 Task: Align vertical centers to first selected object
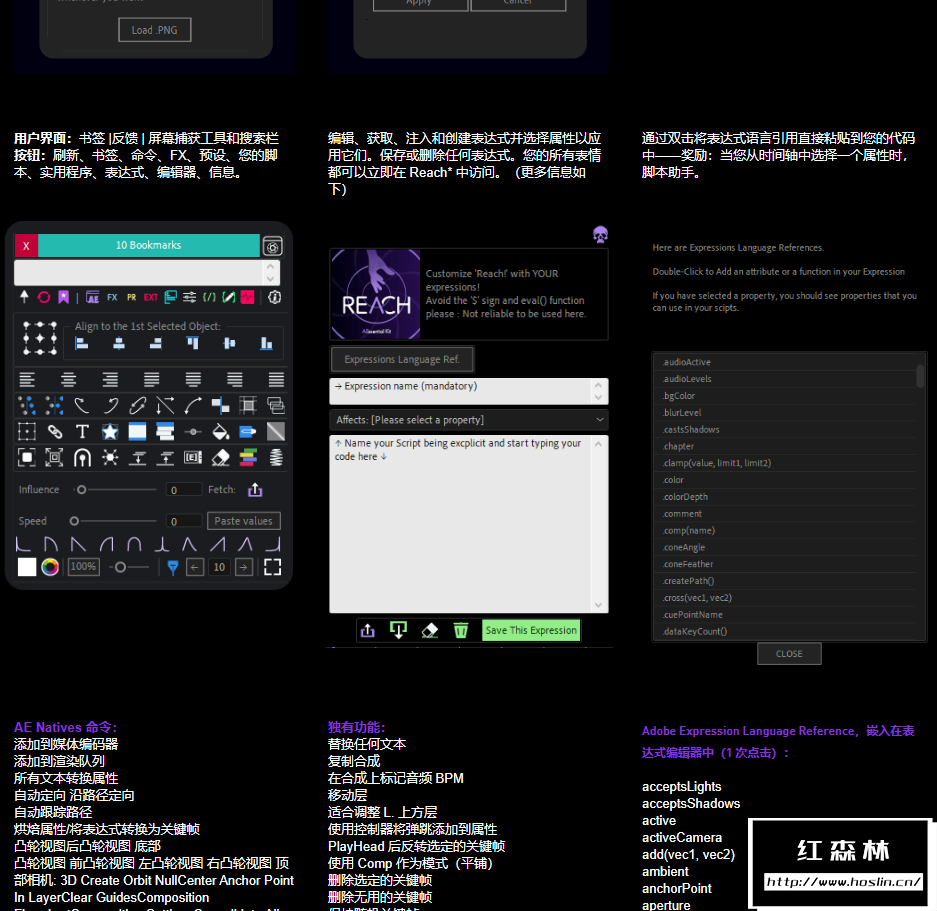point(229,343)
